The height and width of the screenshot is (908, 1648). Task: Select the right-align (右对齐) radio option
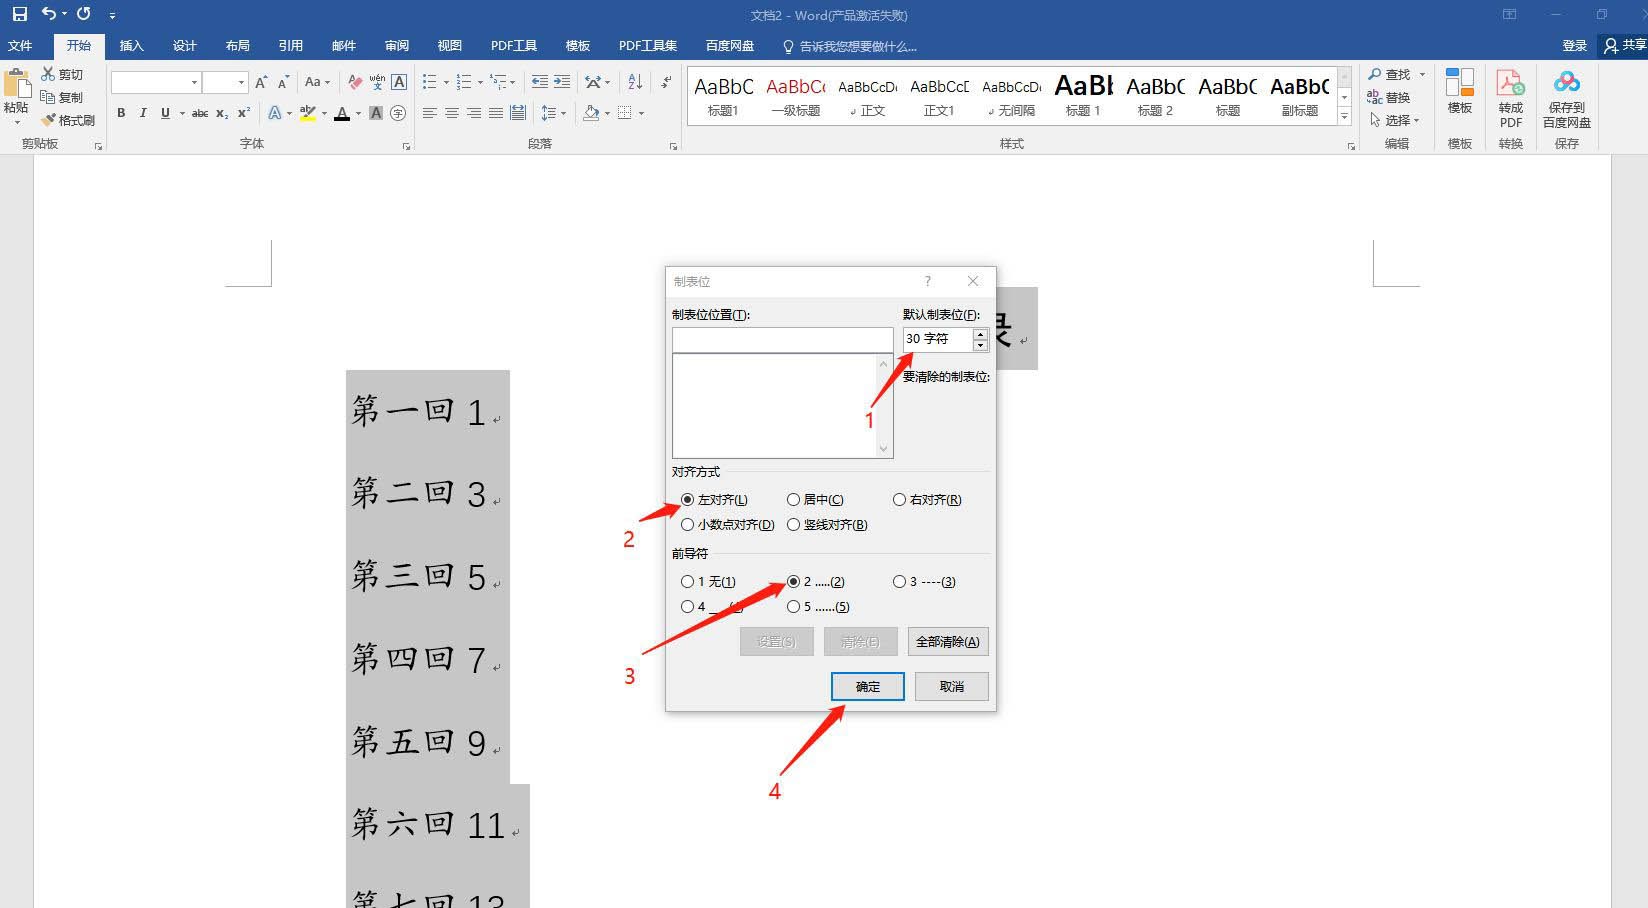click(899, 500)
